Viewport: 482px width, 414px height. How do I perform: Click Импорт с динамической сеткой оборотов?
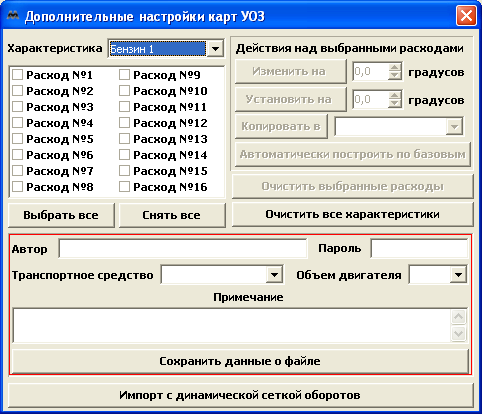pyautogui.click(x=240, y=395)
